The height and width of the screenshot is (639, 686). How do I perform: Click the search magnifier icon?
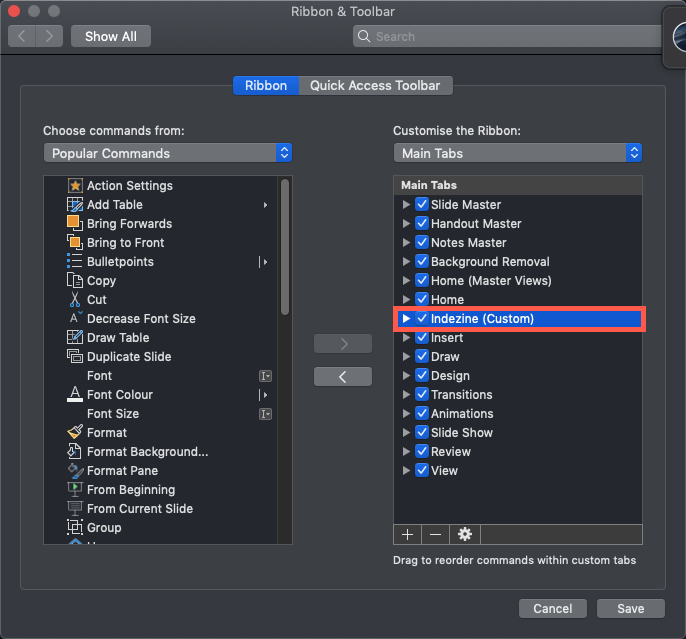[x=364, y=36]
